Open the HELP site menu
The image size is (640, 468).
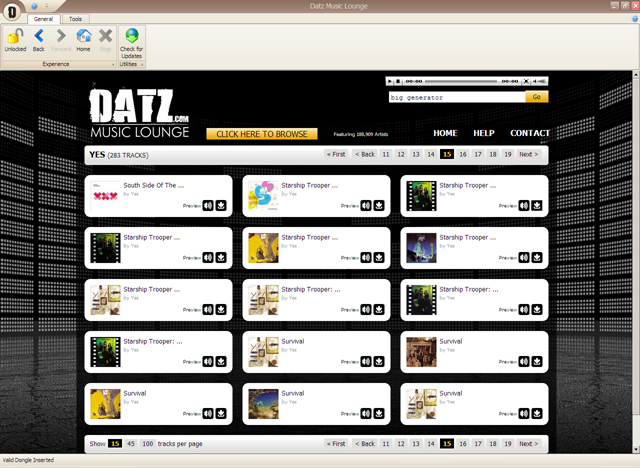coord(484,133)
